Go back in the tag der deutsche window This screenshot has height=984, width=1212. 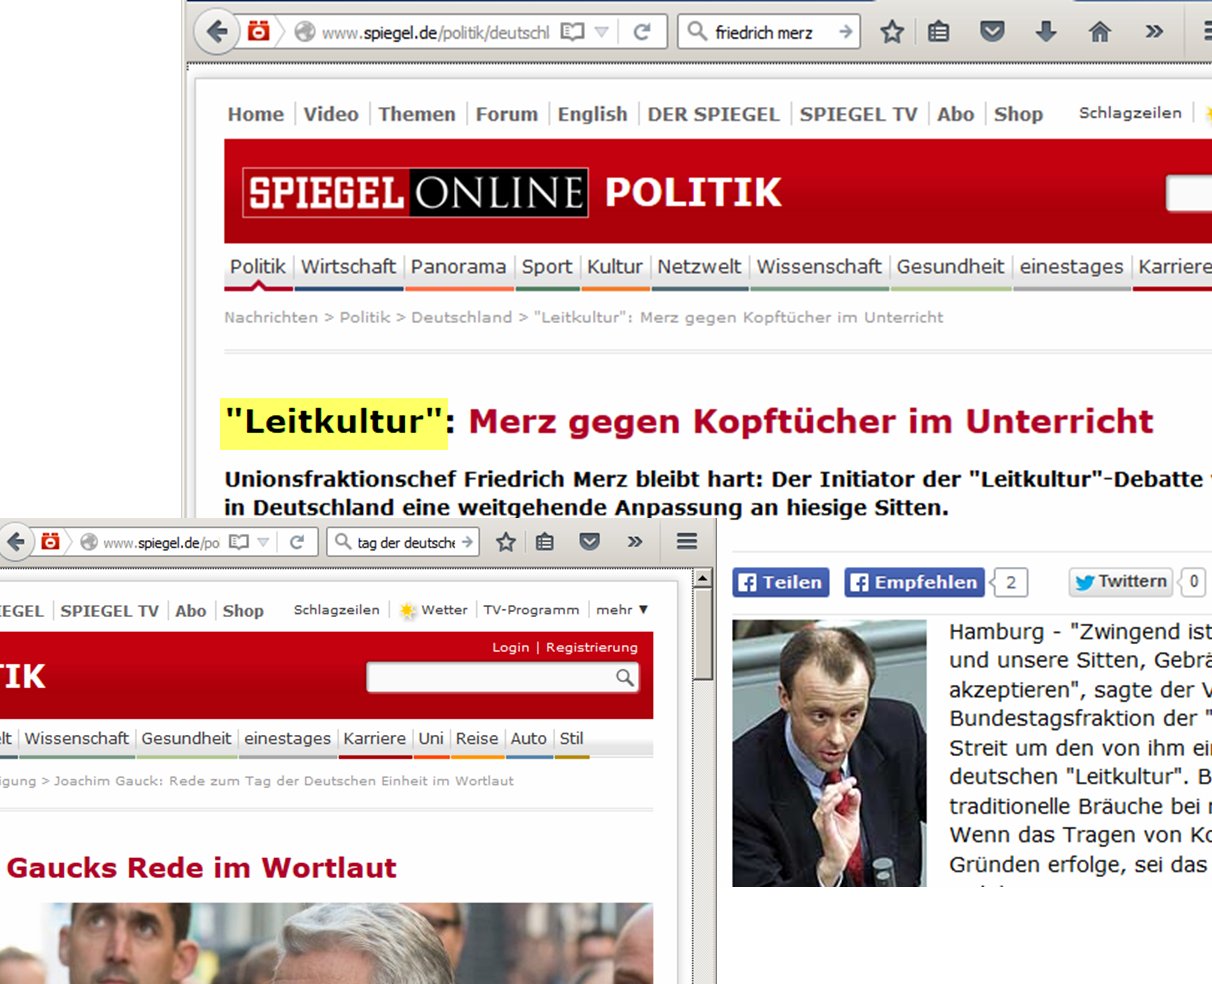tap(14, 542)
